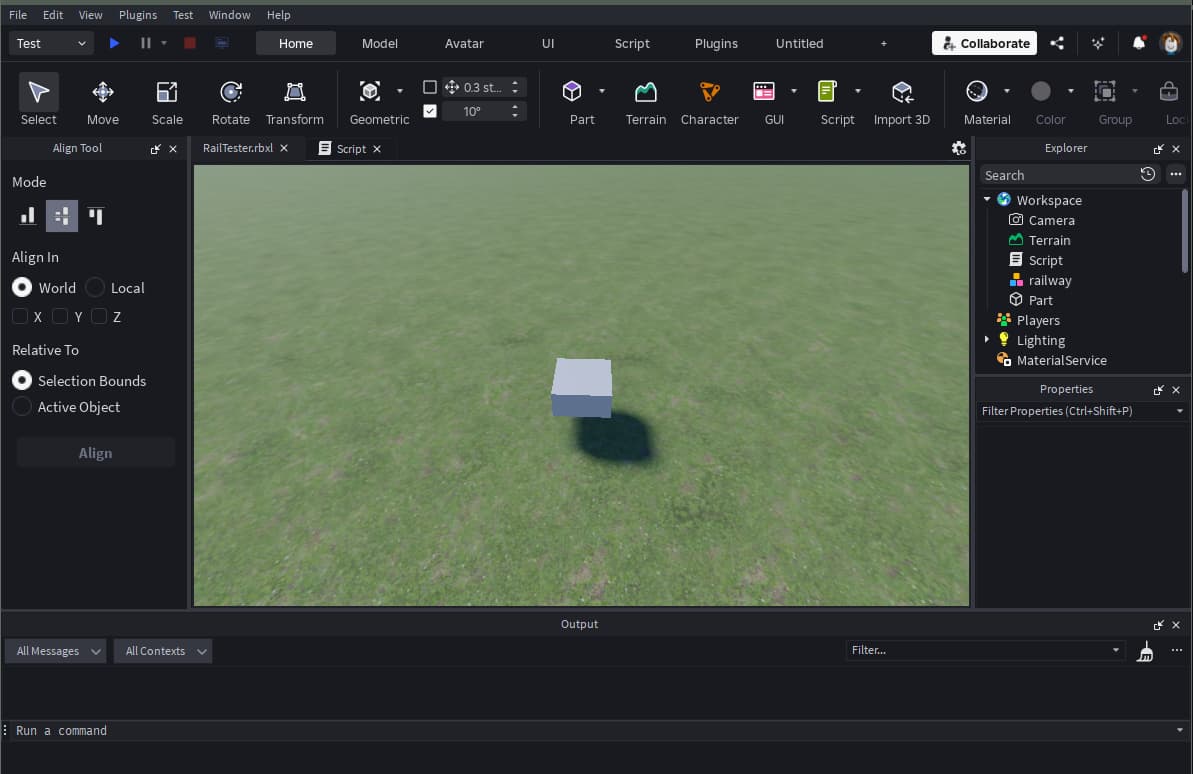The width and height of the screenshot is (1193, 774).
Task: Select World alignment radio
Action: pos(22,288)
